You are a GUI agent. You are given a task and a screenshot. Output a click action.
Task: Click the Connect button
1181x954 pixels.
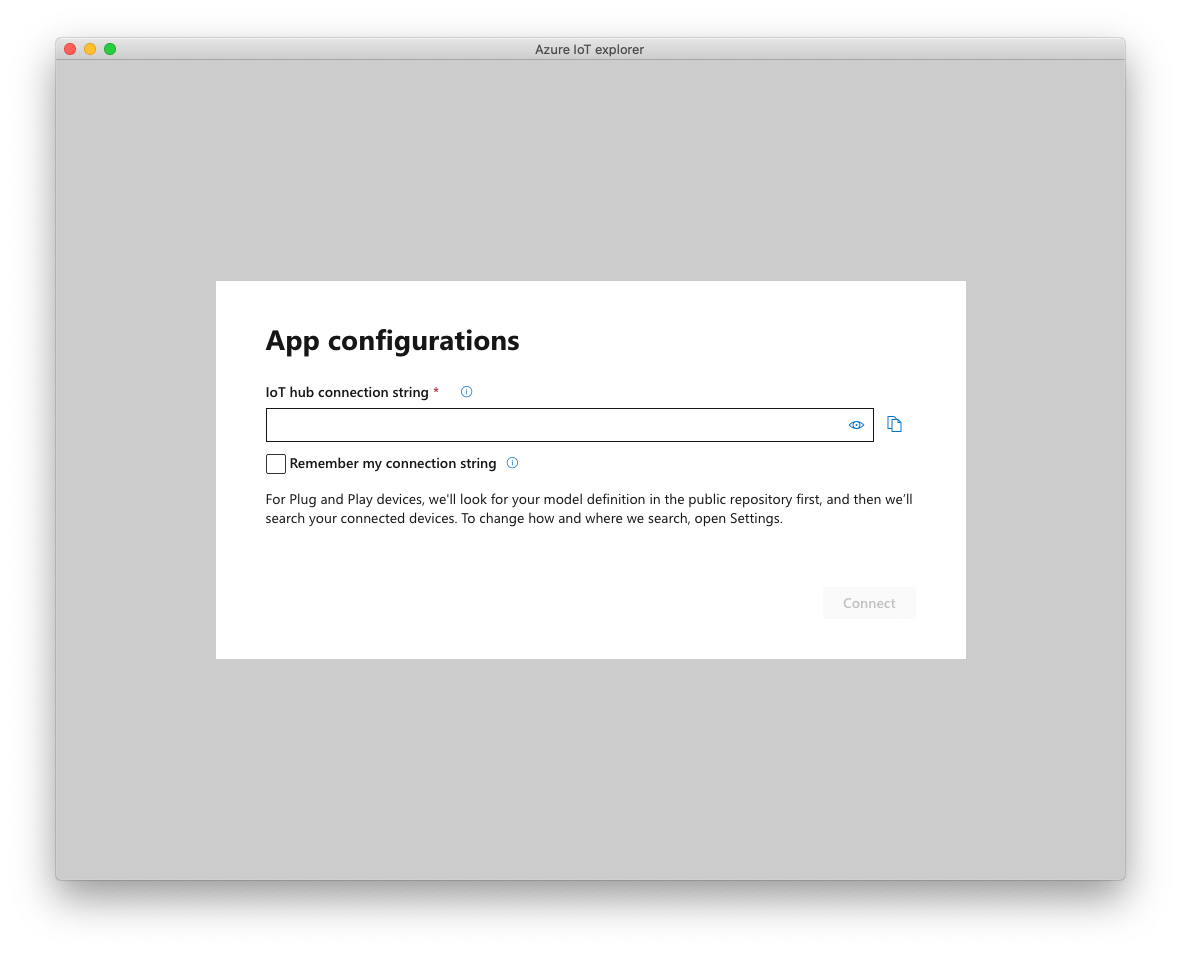[x=869, y=603]
